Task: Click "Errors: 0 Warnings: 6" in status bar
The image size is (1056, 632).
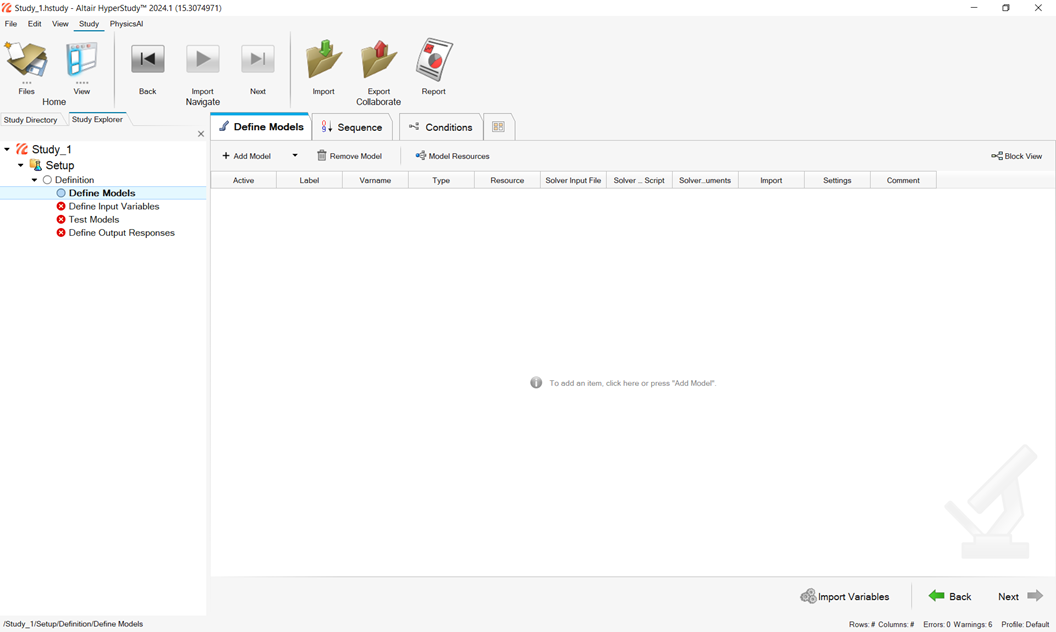Action: [x=958, y=624]
